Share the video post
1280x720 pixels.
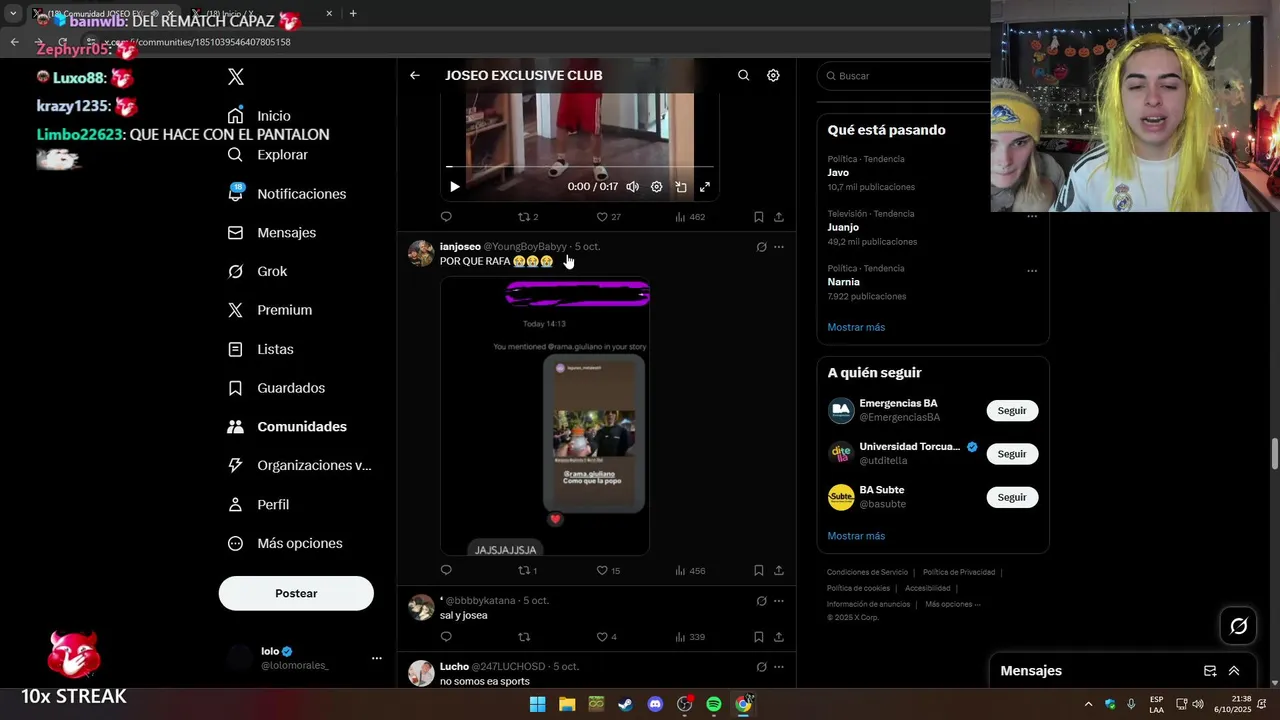(779, 217)
